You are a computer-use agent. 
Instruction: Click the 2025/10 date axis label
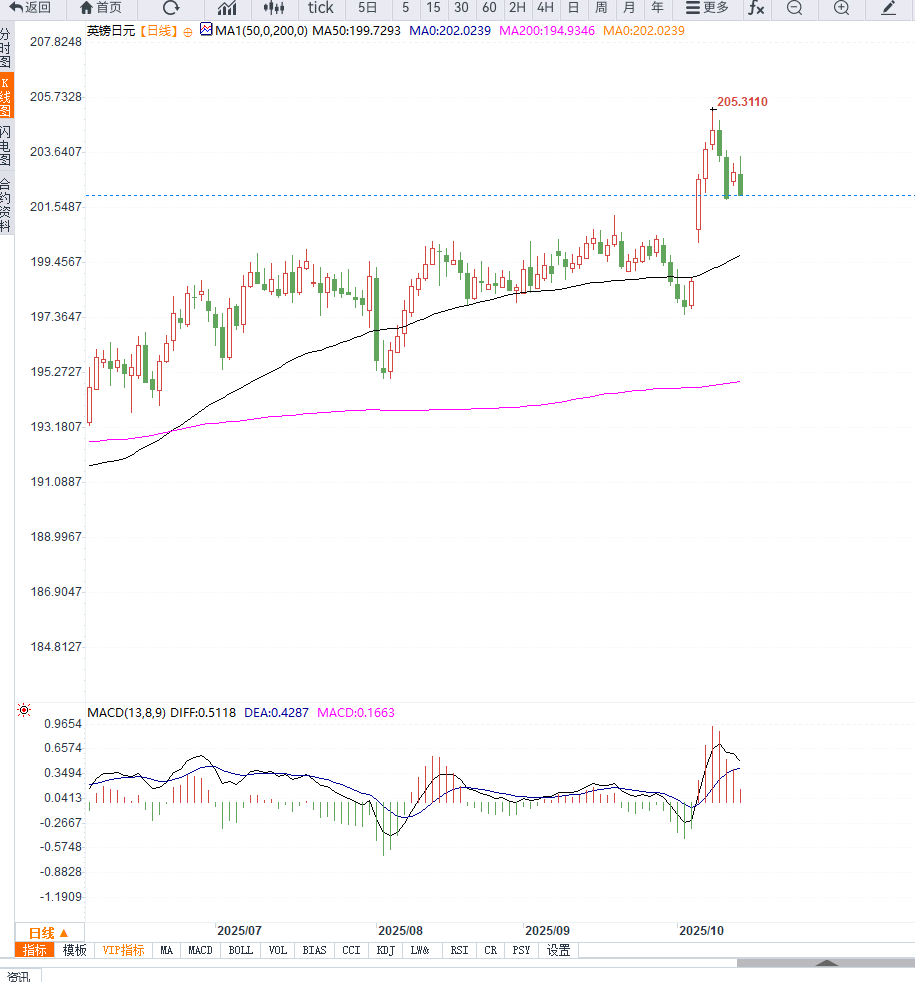coord(701,931)
